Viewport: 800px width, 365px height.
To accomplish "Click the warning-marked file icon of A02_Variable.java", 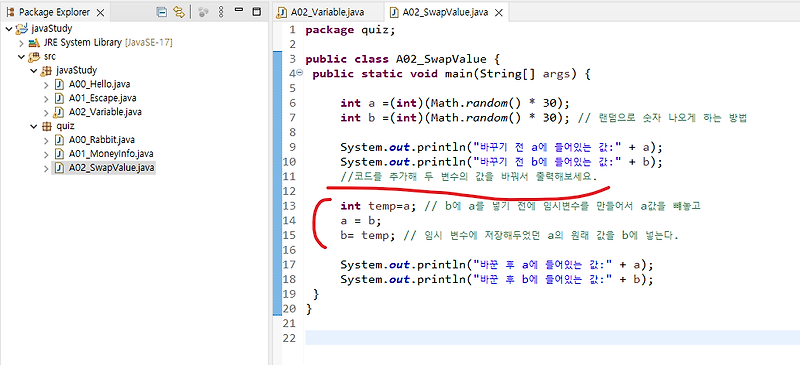I will pos(59,112).
